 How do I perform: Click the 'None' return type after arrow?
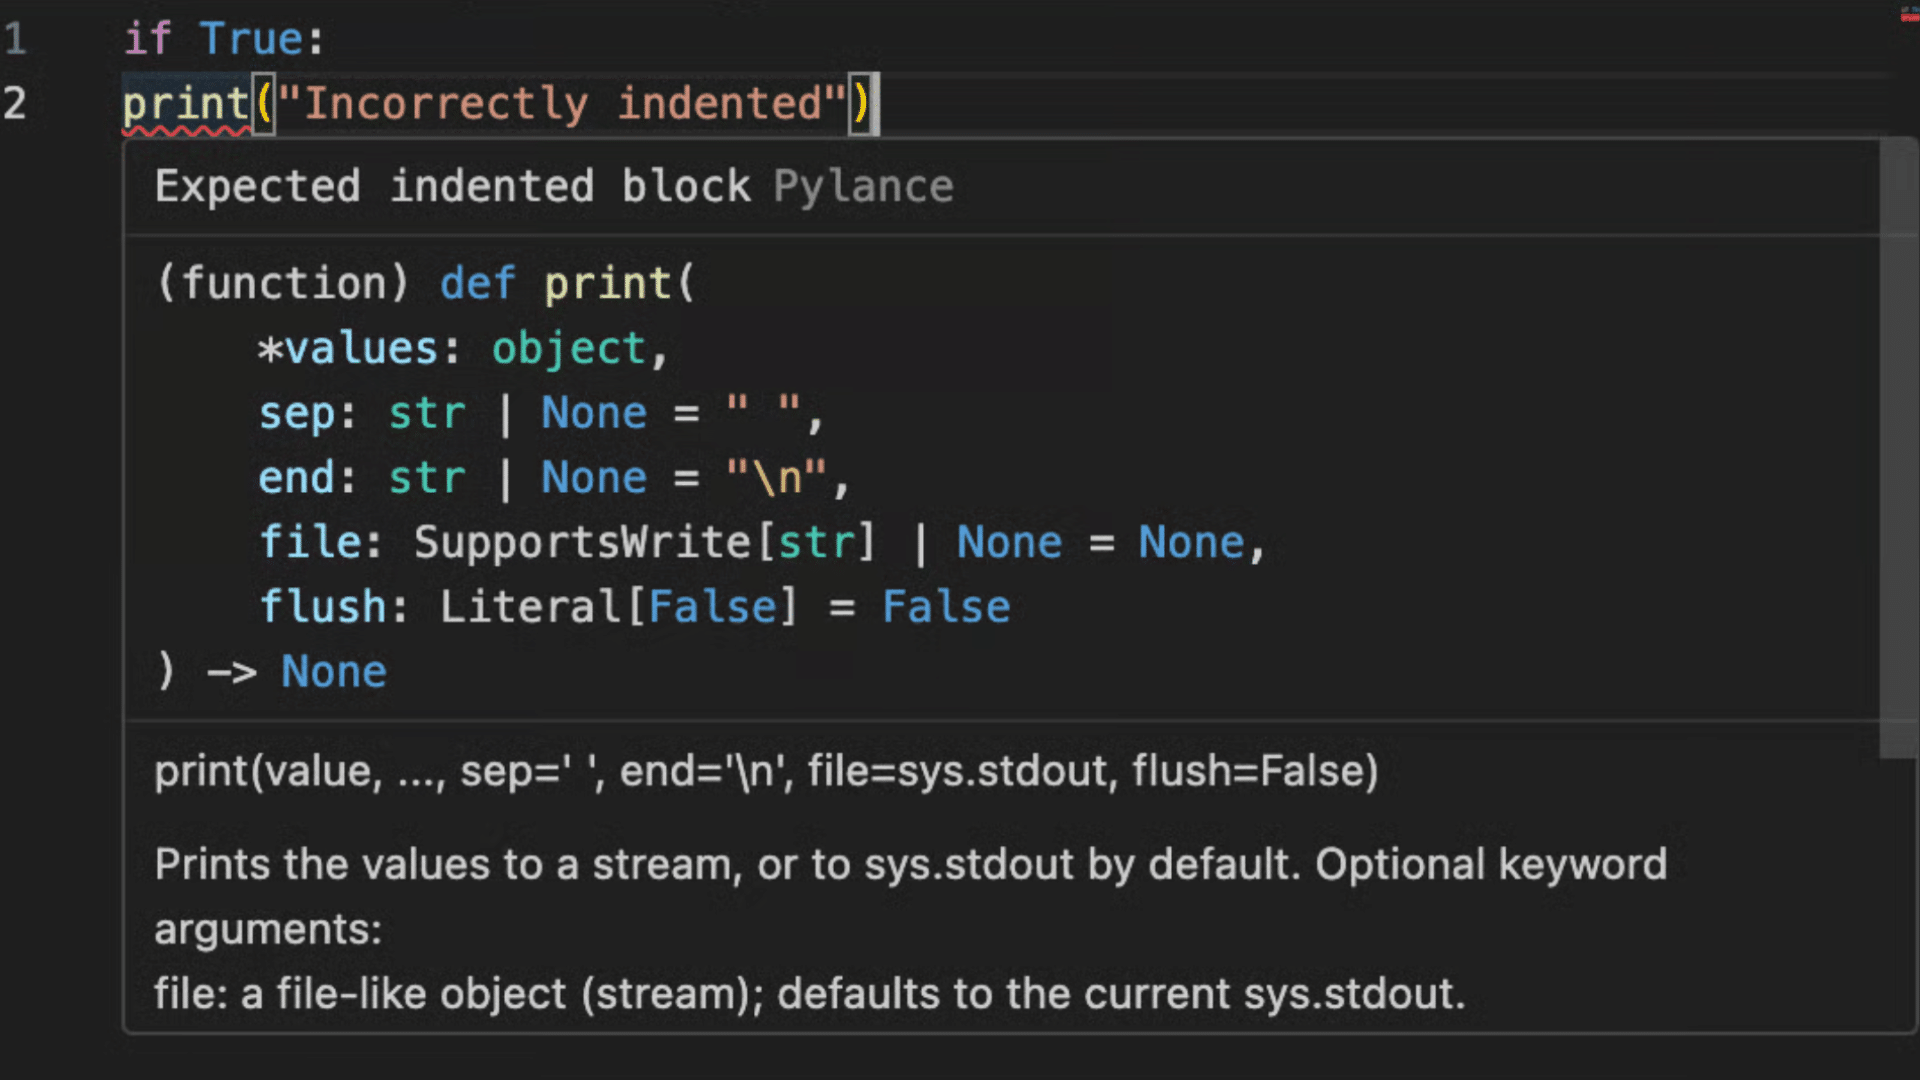pos(334,672)
